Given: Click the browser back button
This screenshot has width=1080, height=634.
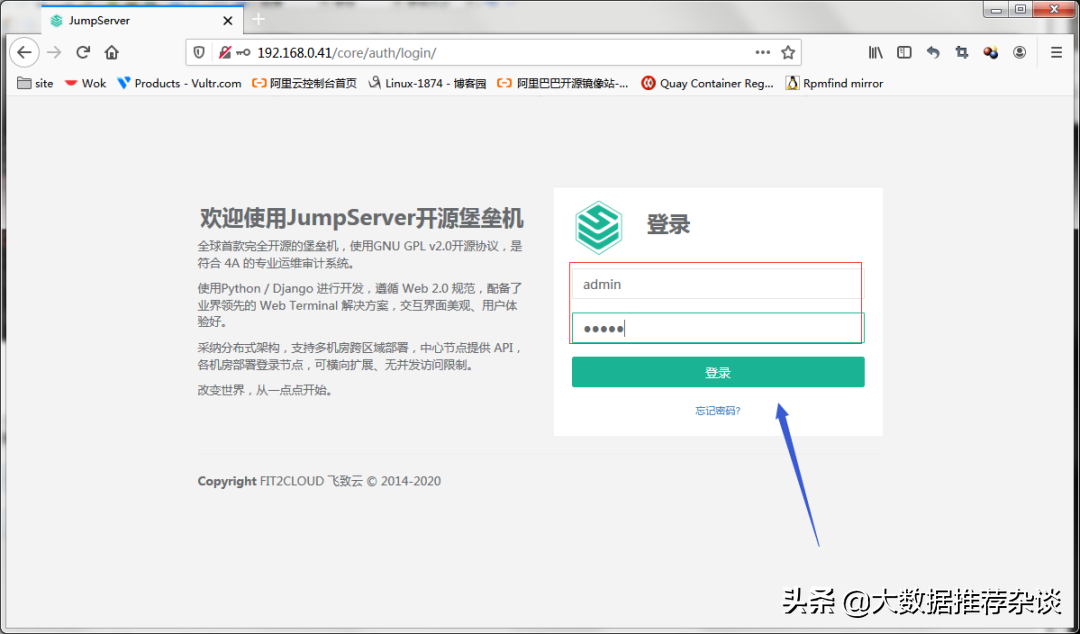Looking at the screenshot, I should (25, 52).
